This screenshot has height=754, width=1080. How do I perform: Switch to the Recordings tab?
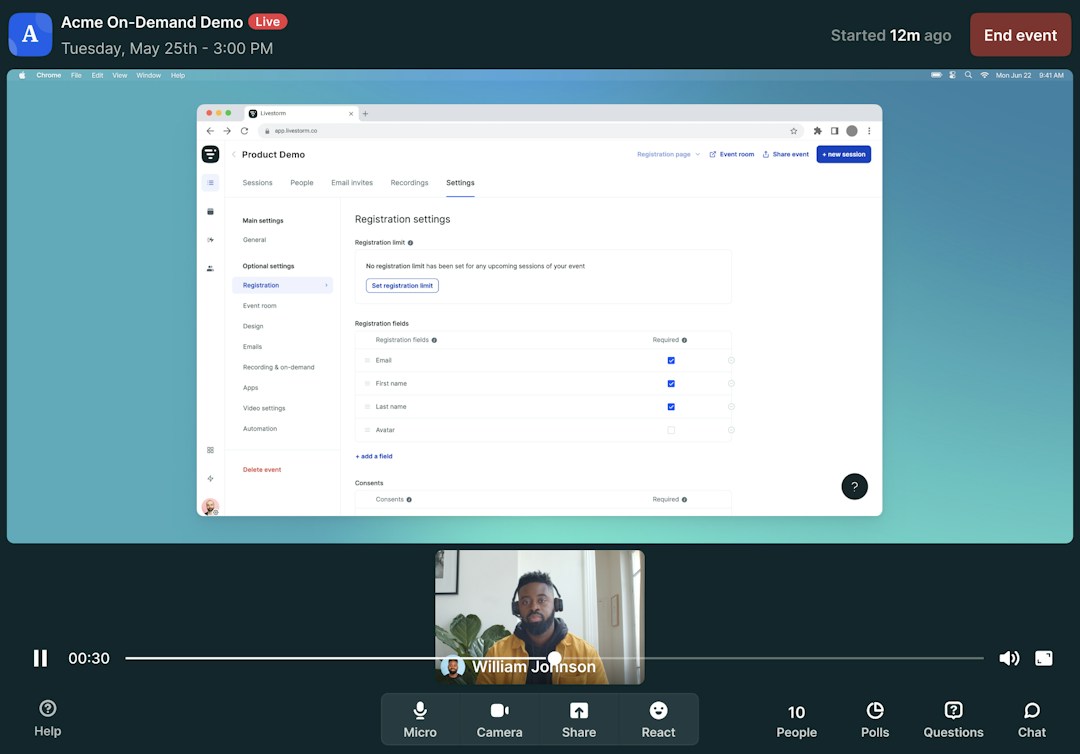click(x=409, y=182)
